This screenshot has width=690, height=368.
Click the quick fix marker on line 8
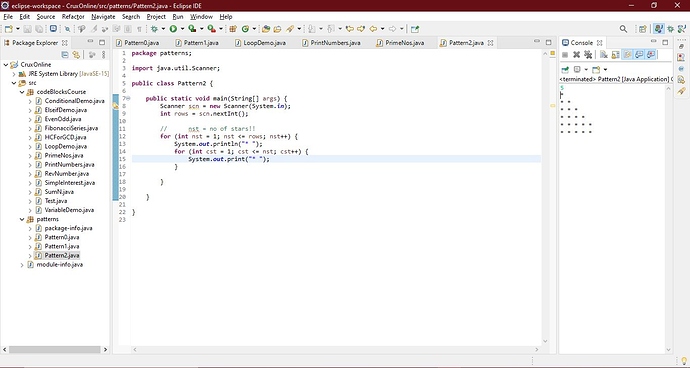[115, 106]
